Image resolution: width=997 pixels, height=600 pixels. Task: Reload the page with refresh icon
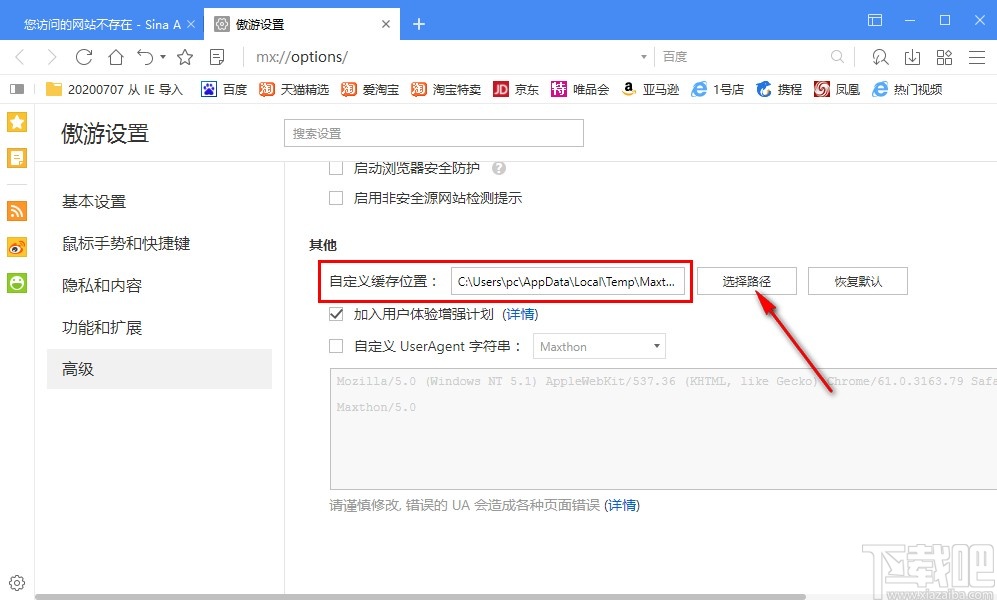84,57
